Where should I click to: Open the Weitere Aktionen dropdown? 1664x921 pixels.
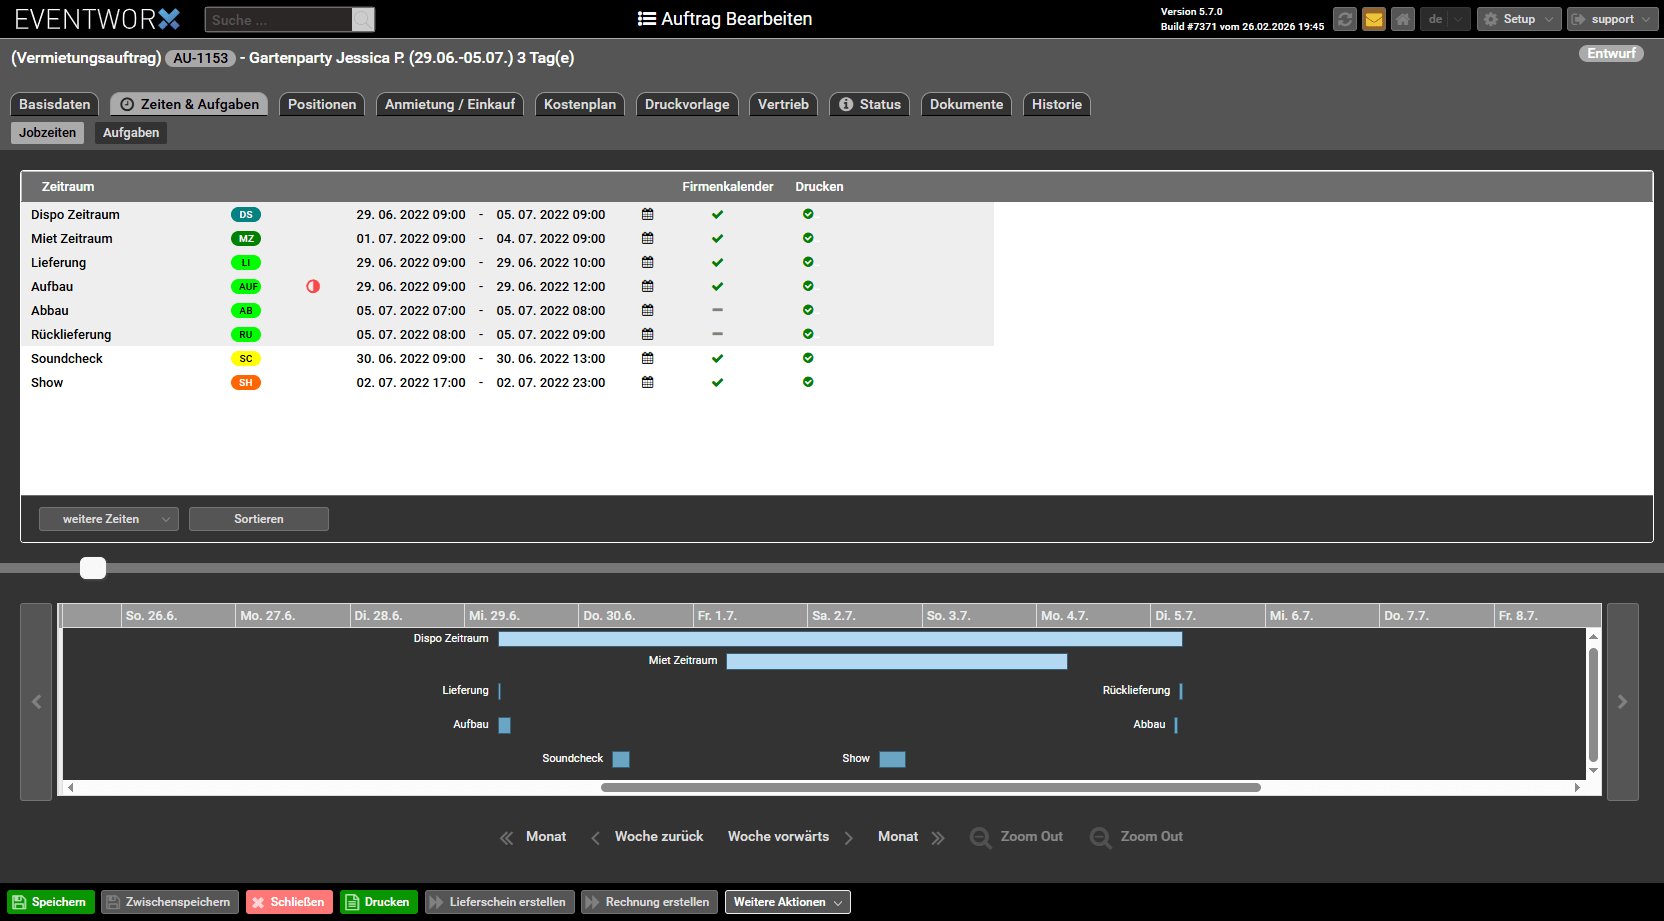tap(787, 902)
